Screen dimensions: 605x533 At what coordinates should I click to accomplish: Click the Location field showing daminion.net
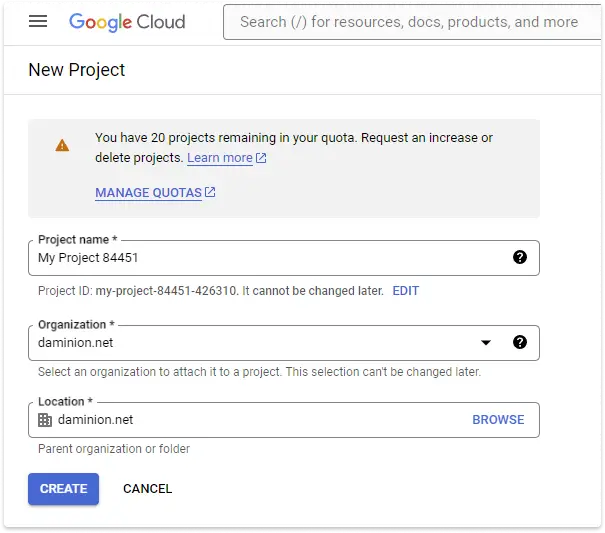pos(250,420)
